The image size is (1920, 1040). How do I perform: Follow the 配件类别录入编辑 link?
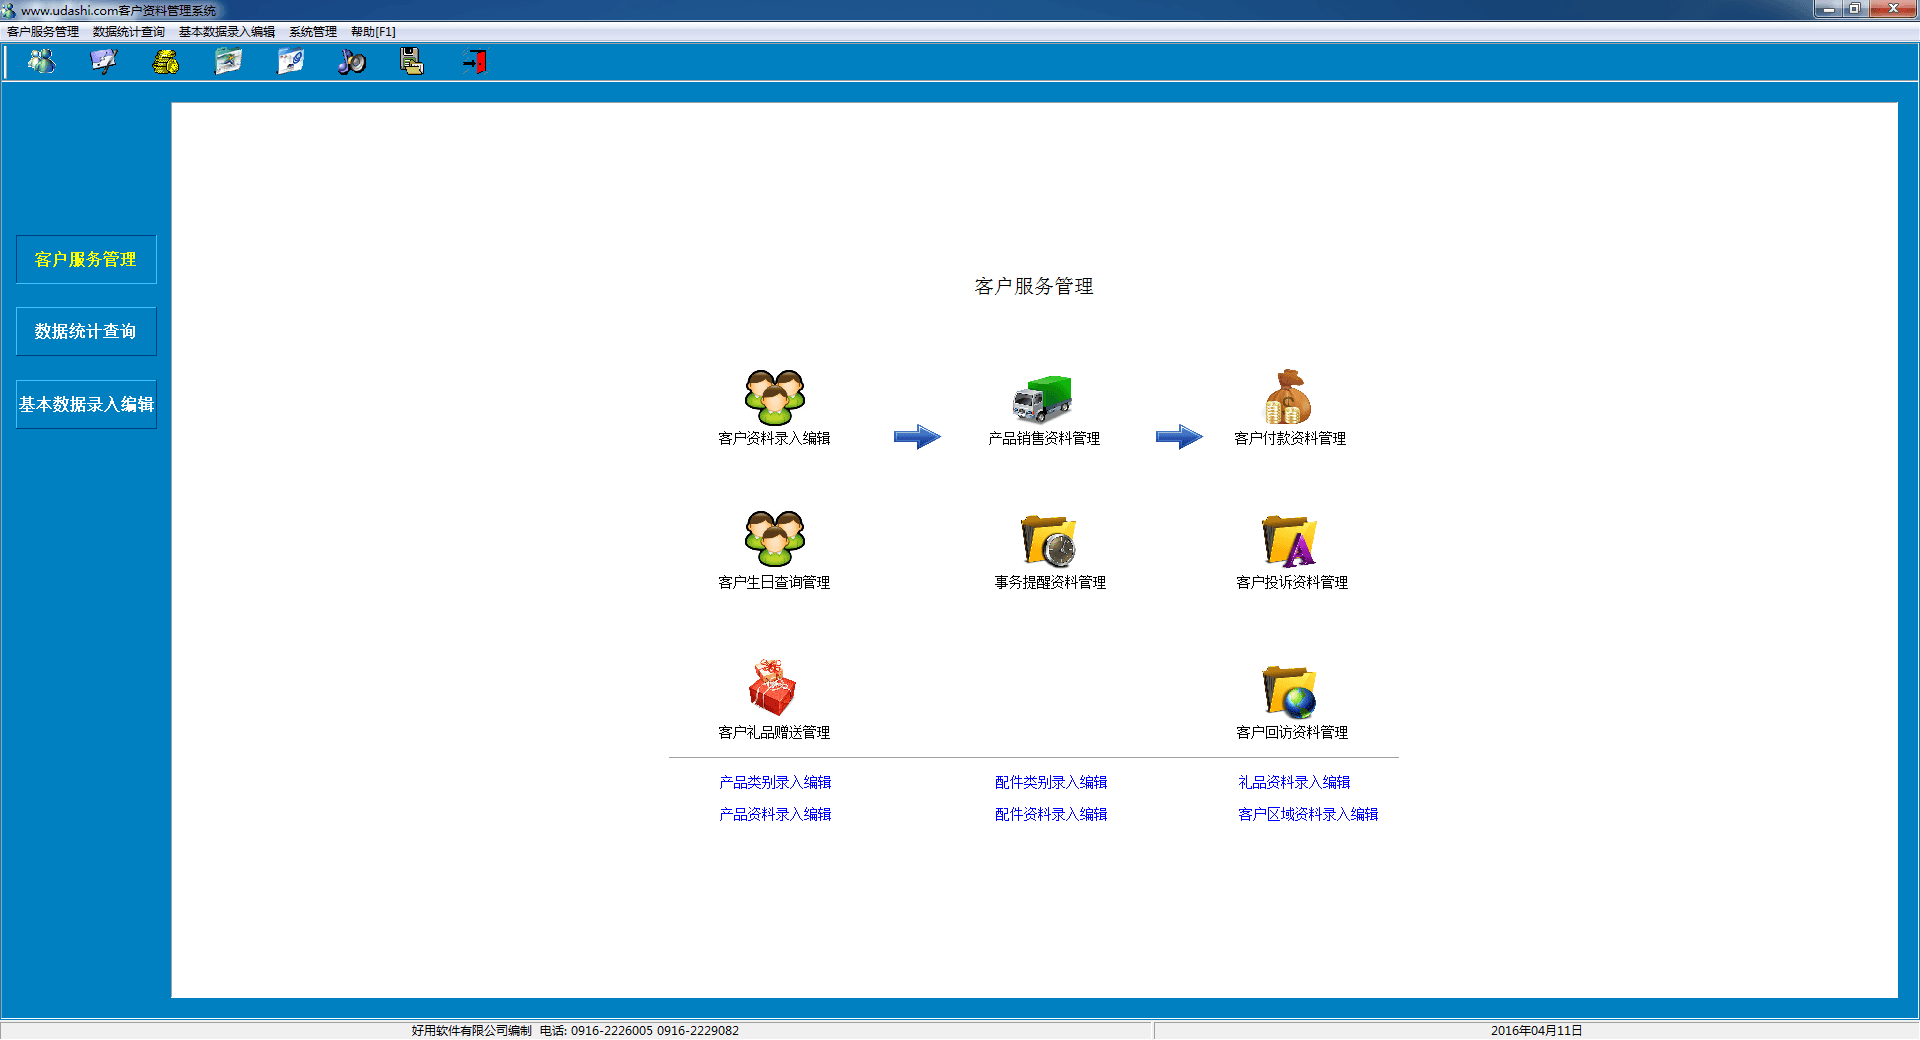pyautogui.click(x=1051, y=782)
